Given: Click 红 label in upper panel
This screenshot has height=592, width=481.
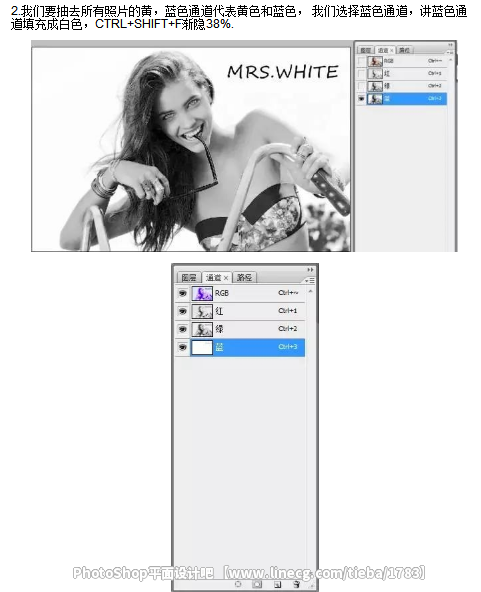Looking at the screenshot, I should tap(387, 73).
